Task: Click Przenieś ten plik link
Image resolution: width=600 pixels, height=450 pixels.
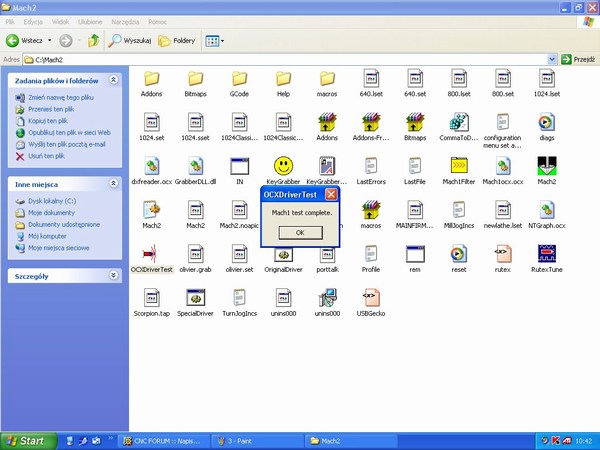Action: pos(51,109)
